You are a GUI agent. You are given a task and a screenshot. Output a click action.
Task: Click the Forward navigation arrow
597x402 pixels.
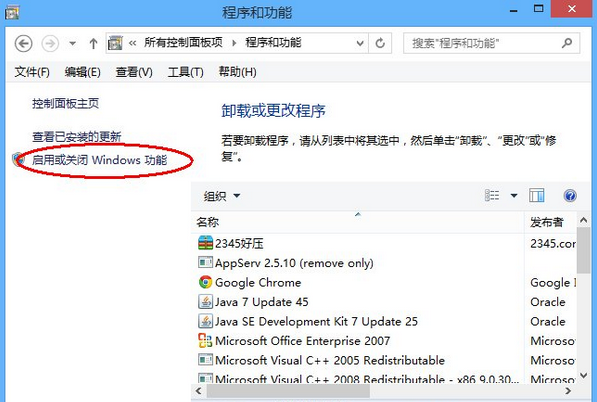pos(50,43)
